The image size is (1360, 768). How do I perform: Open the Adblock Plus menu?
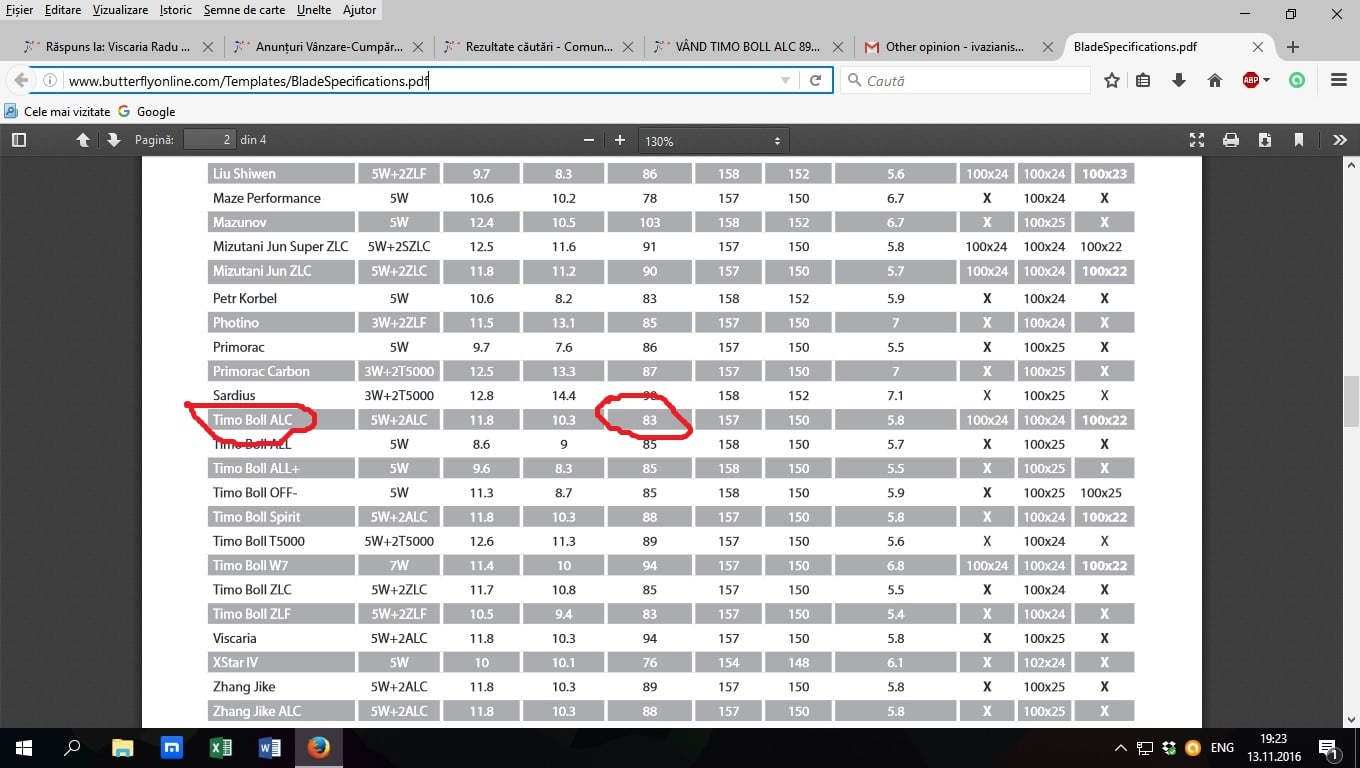(x=1256, y=81)
